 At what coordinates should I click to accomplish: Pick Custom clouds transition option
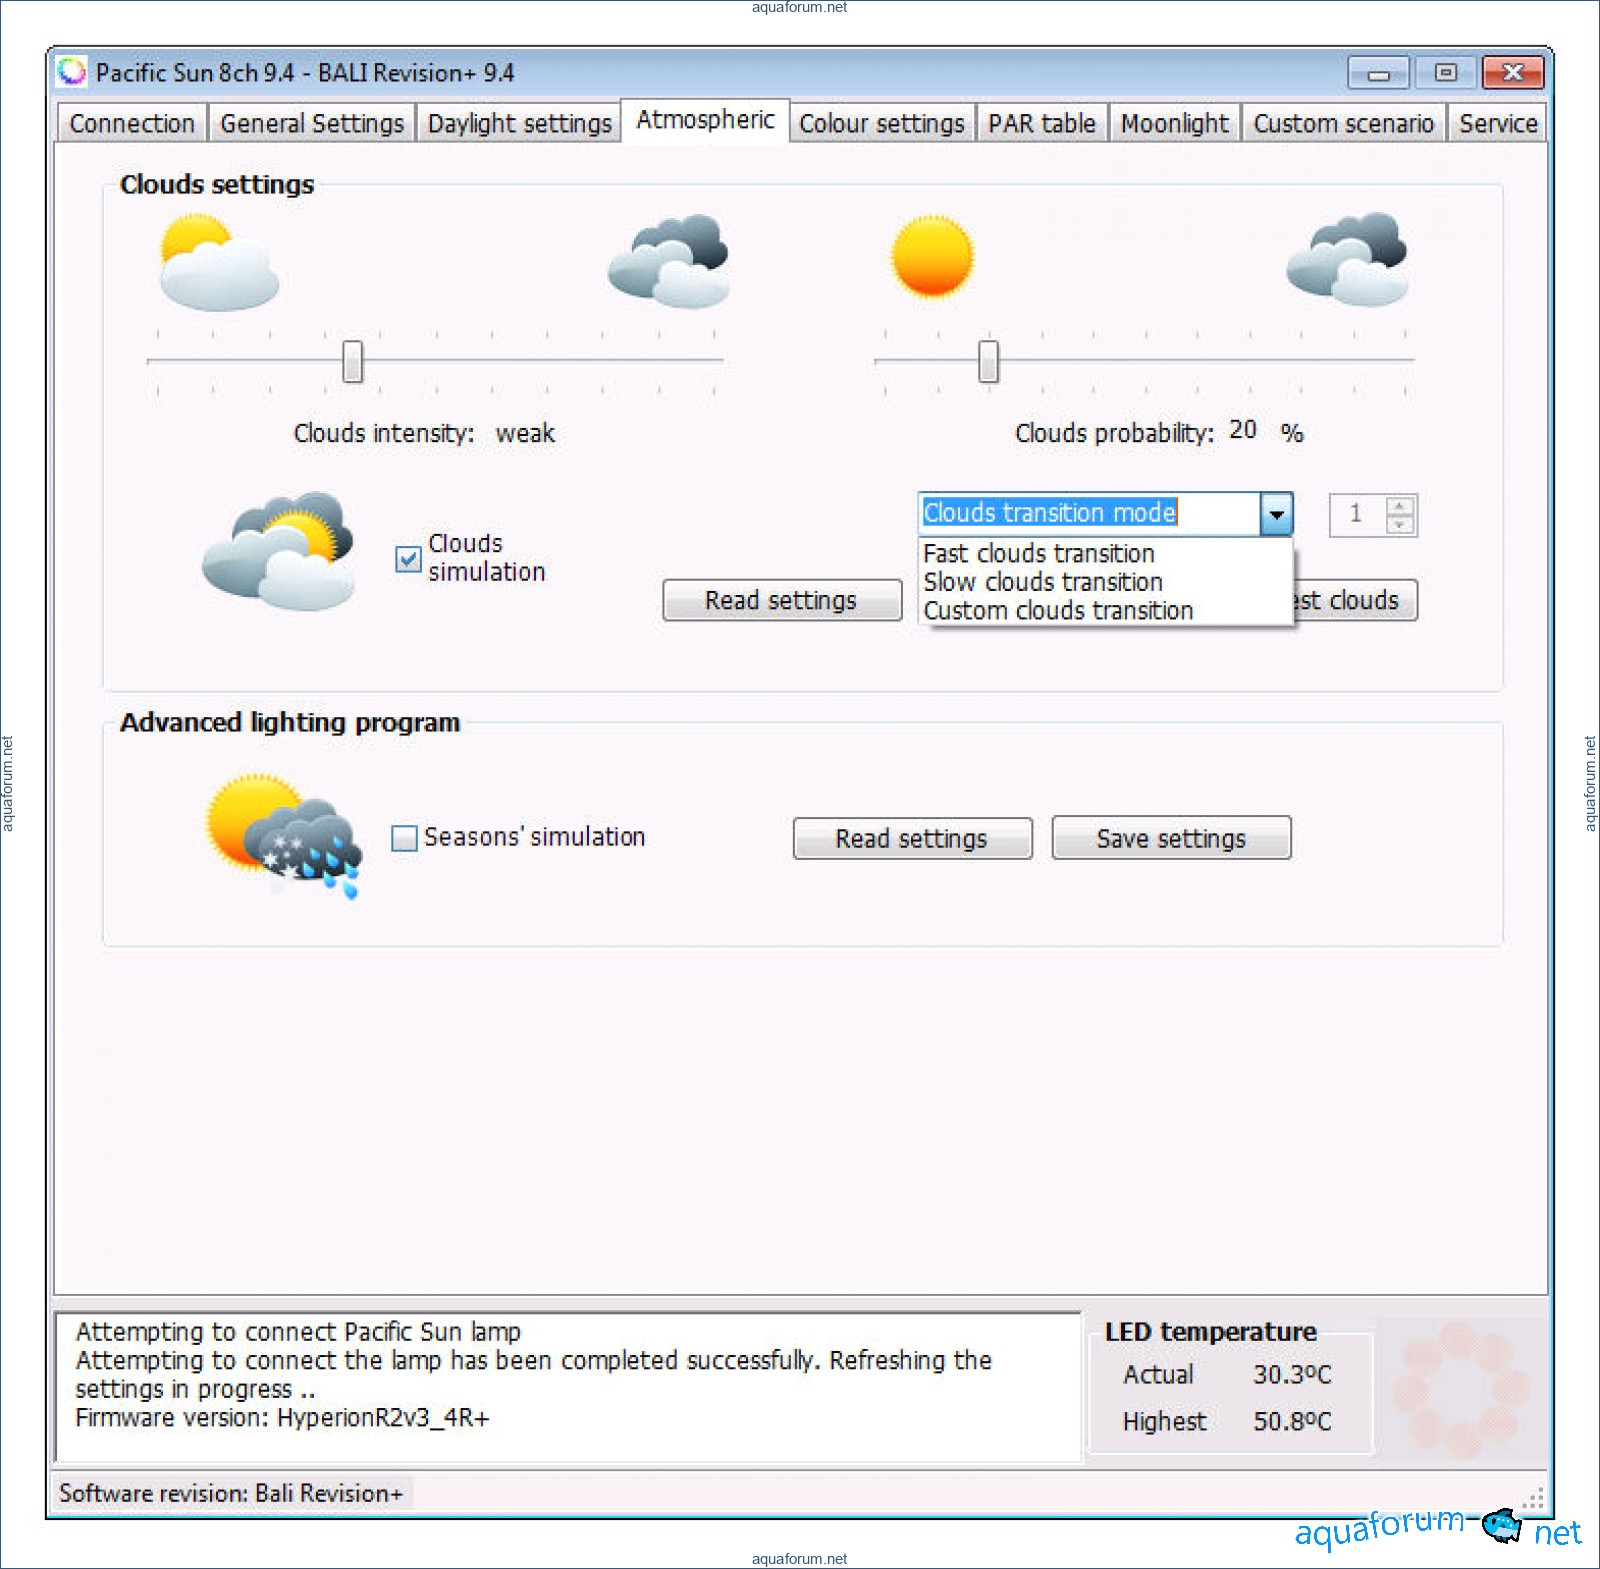(1057, 610)
